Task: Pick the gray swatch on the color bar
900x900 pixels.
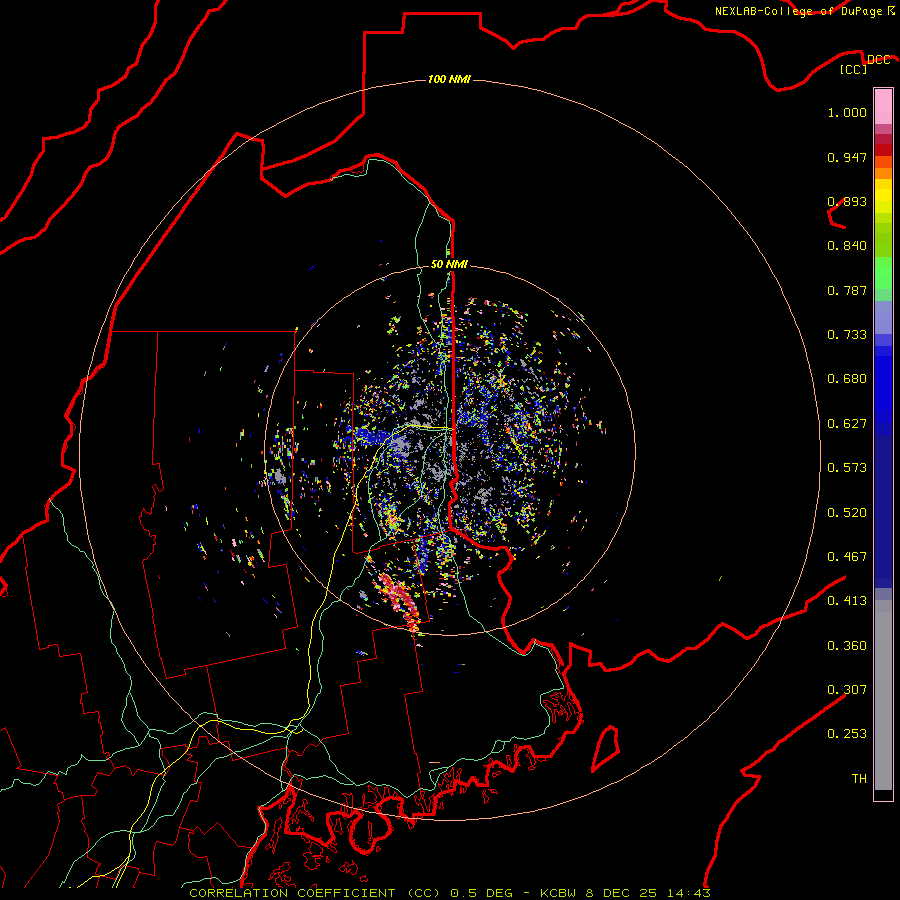Action: pyautogui.click(x=883, y=695)
